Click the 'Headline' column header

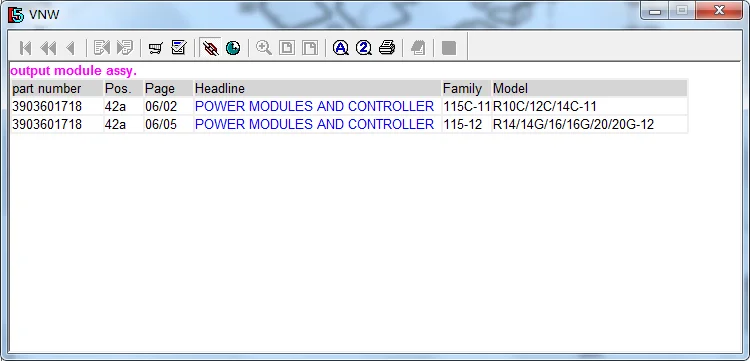point(317,88)
